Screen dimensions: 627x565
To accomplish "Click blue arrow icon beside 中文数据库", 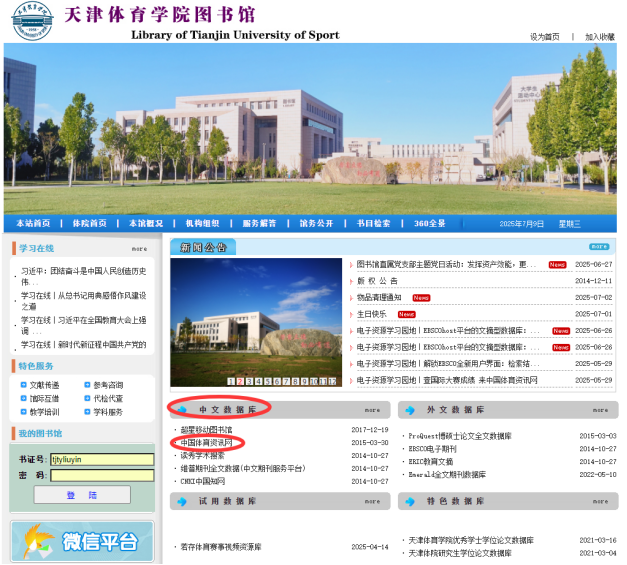I will click(183, 409).
